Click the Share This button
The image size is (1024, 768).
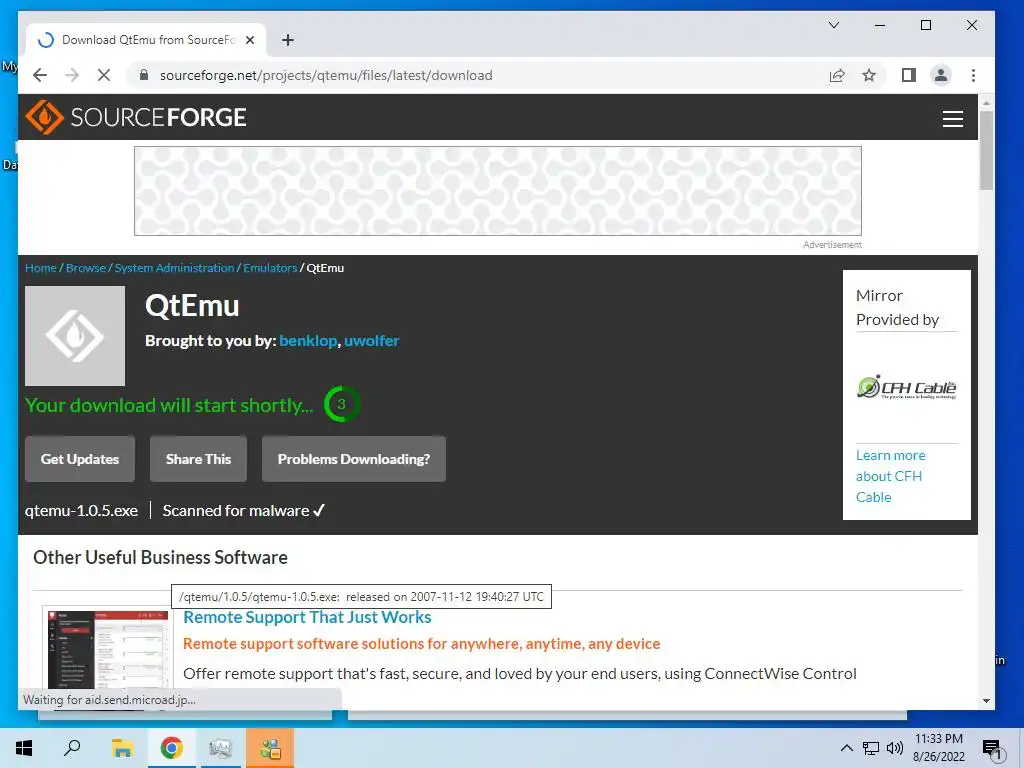coord(199,459)
